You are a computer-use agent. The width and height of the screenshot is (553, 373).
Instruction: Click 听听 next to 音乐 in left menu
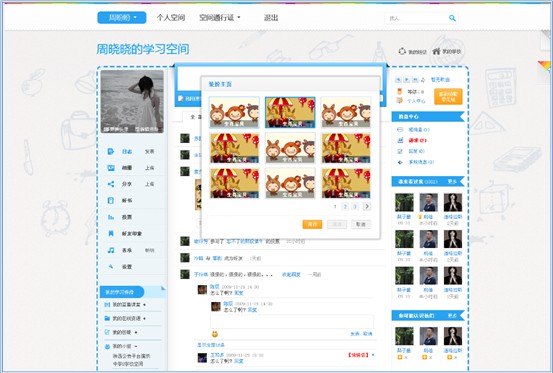click(150, 250)
